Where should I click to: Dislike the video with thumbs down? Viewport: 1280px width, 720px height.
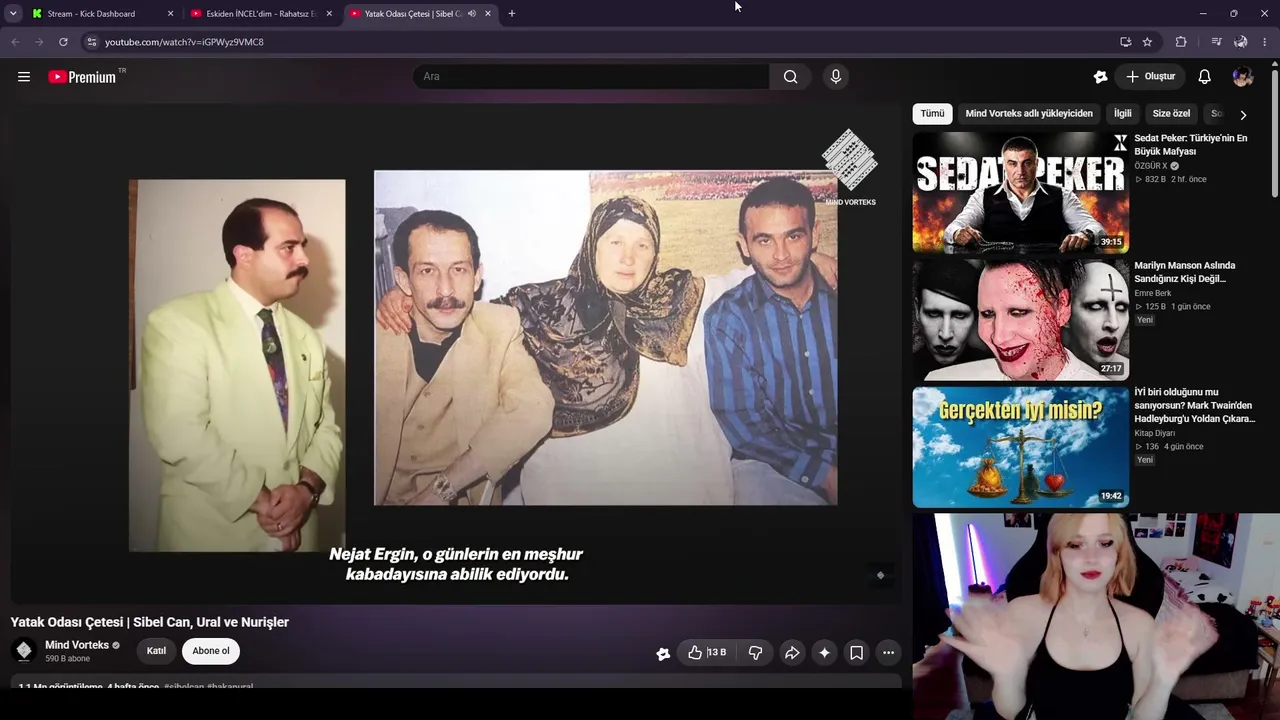tap(755, 652)
